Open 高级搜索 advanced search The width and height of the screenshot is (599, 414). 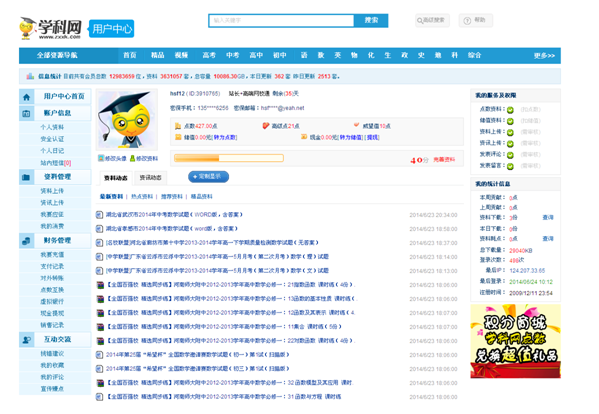click(x=432, y=20)
